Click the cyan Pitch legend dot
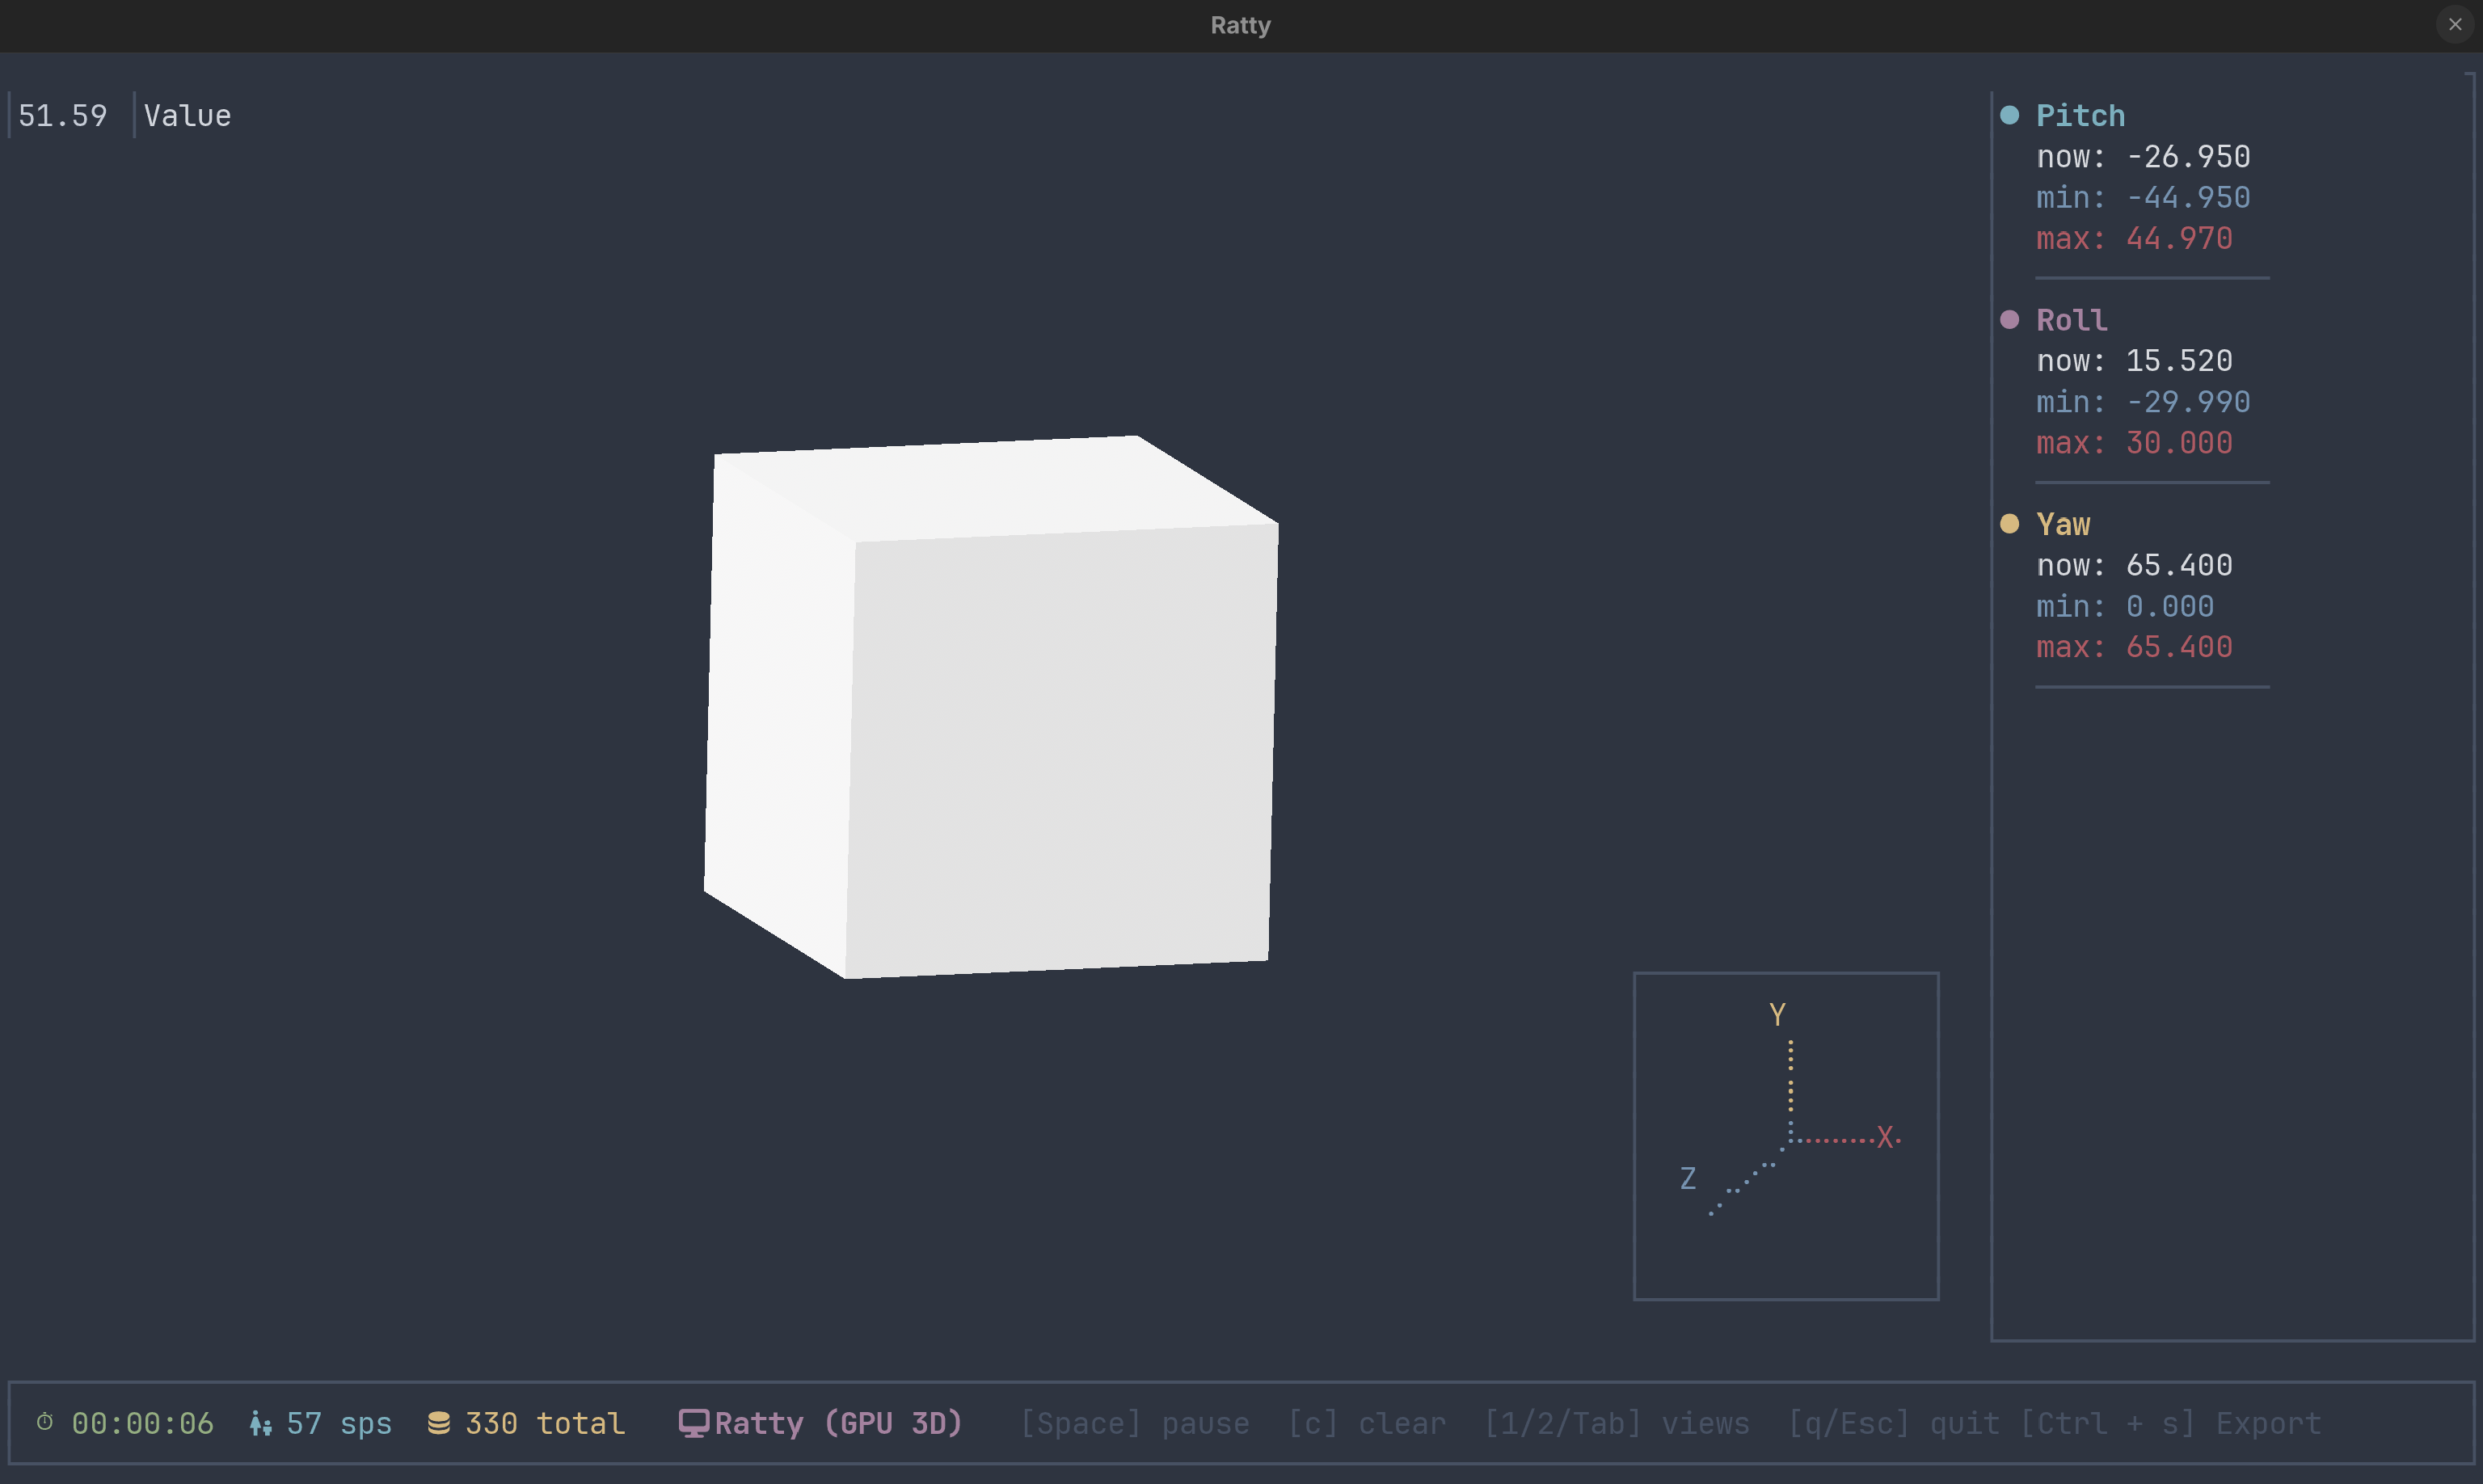This screenshot has height=1484, width=2483. tap(2009, 115)
